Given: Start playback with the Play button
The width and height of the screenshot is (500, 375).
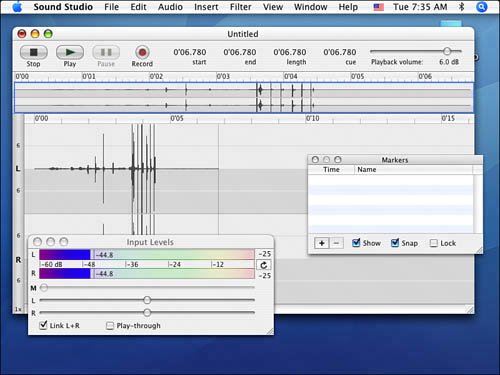Looking at the screenshot, I should (x=70, y=52).
